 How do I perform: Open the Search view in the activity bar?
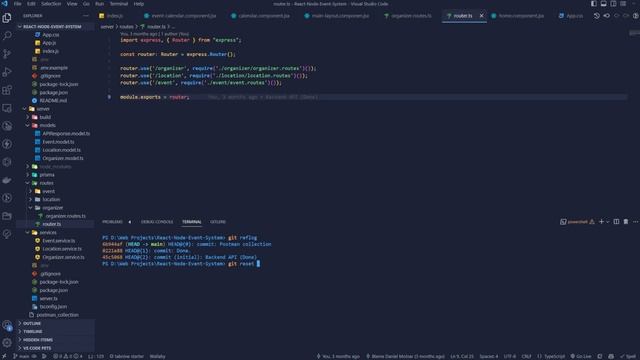tap(7, 36)
